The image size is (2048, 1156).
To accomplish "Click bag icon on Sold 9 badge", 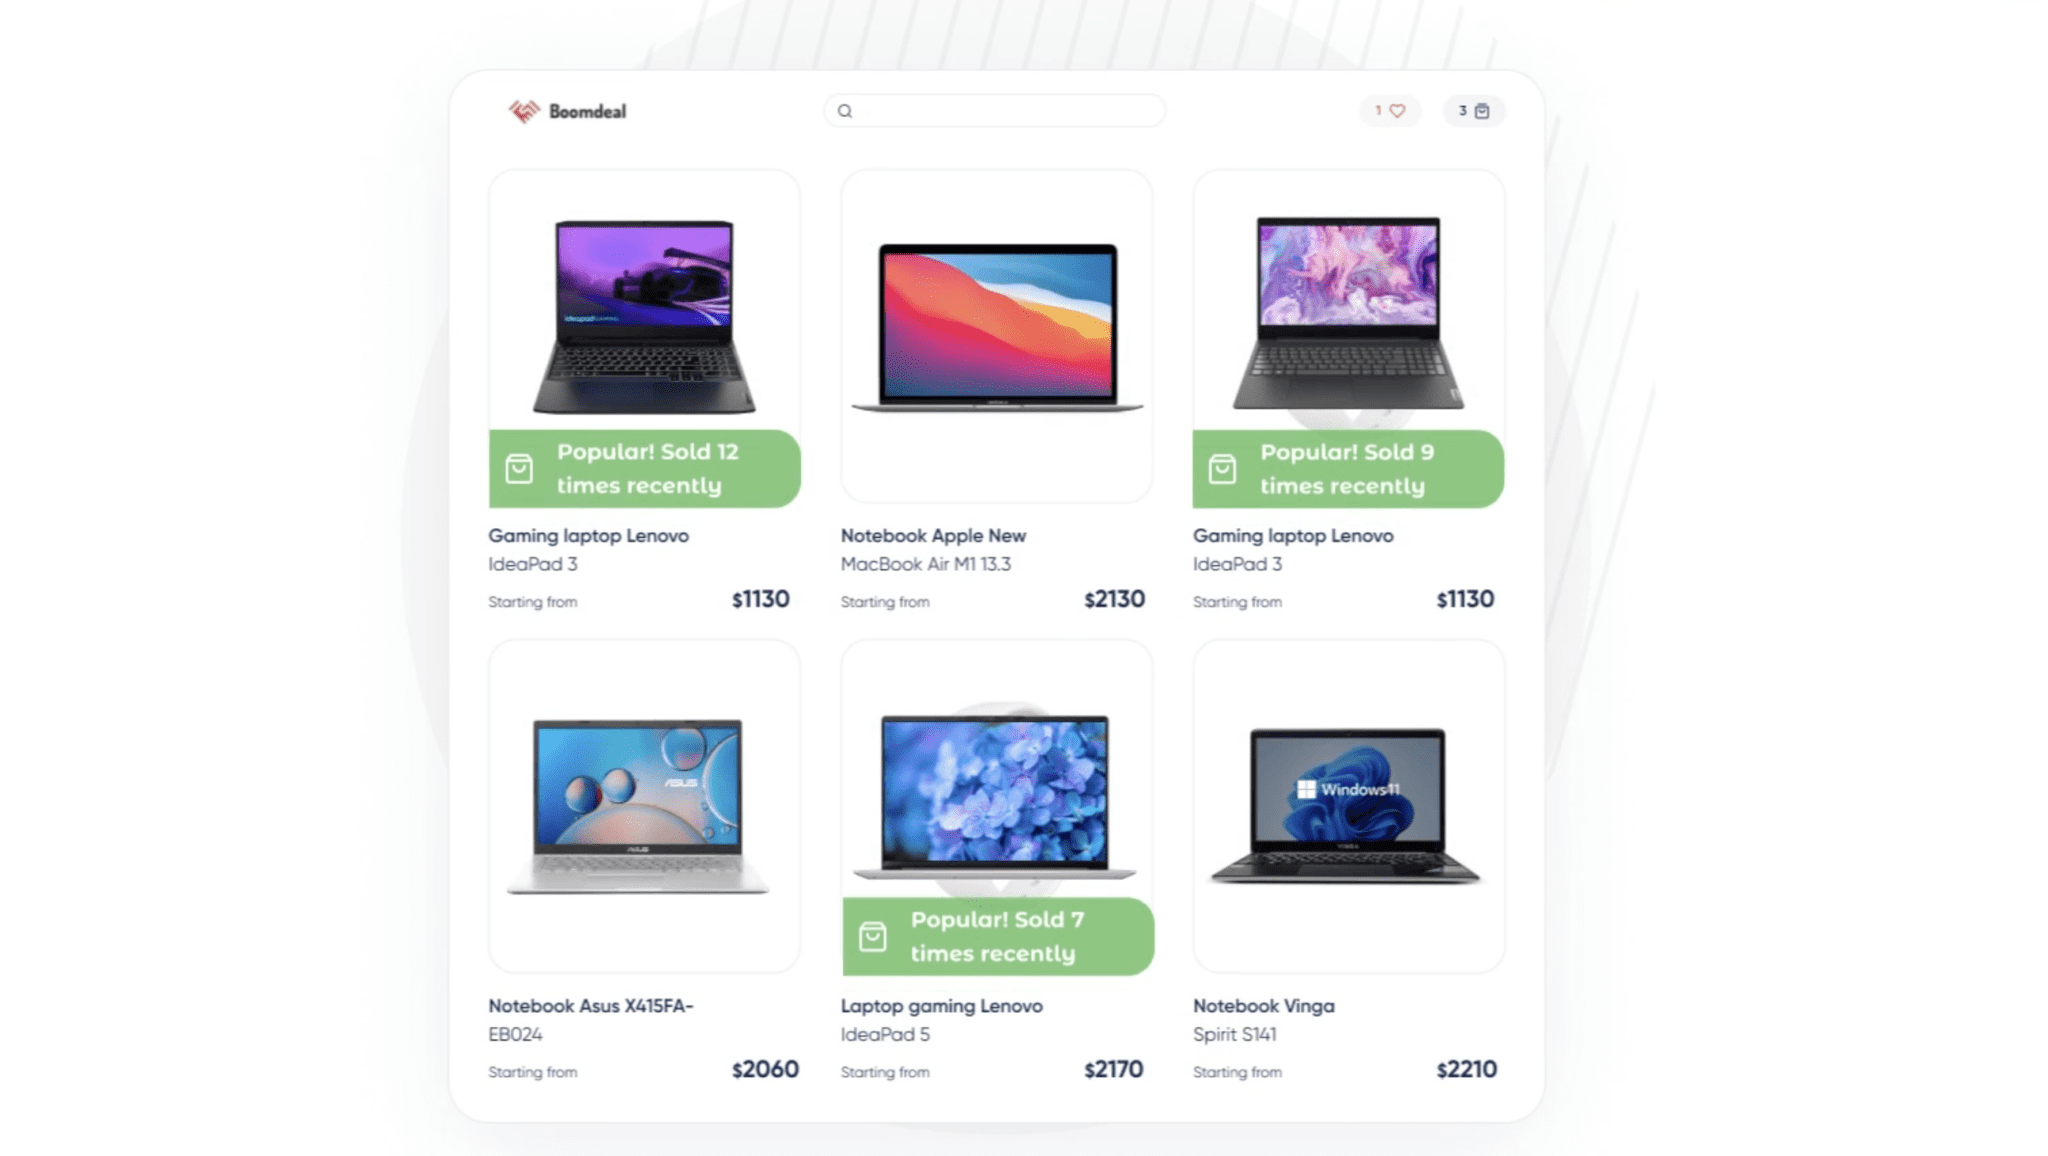I will pyautogui.click(x=1222, y=468).
